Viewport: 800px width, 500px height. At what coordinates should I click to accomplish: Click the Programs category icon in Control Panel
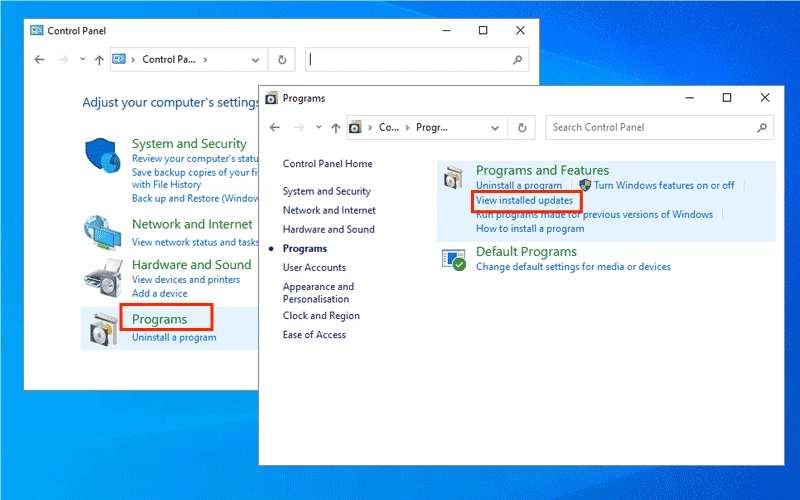click(104, 329)
